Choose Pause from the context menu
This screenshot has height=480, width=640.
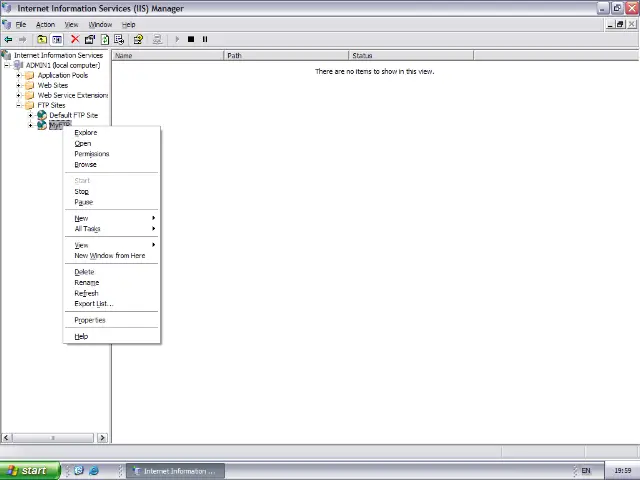pos(111,202)
